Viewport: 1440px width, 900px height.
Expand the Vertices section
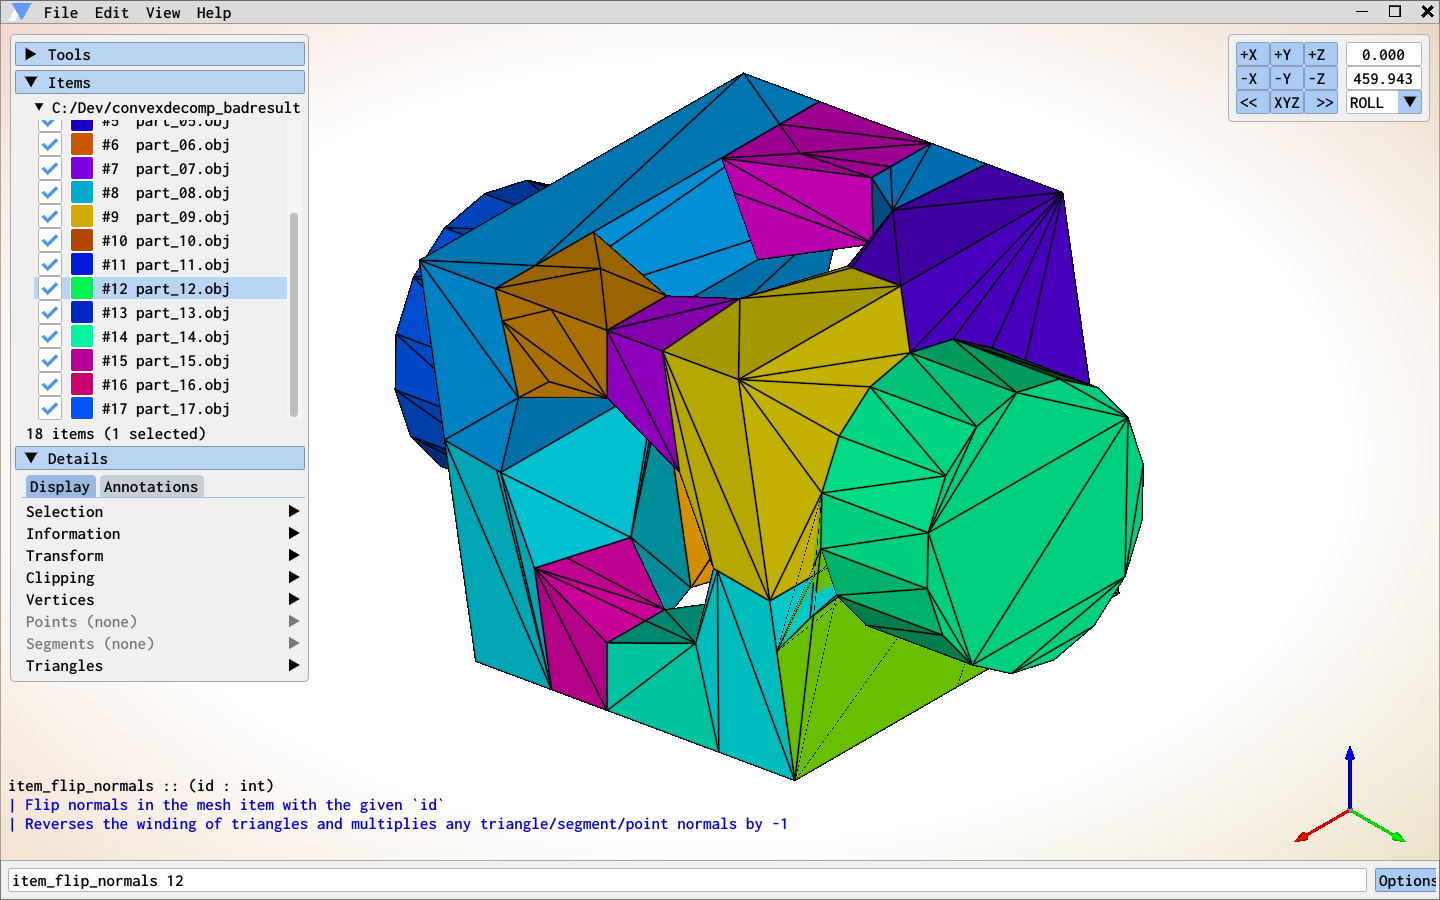[x=163, y=600]
